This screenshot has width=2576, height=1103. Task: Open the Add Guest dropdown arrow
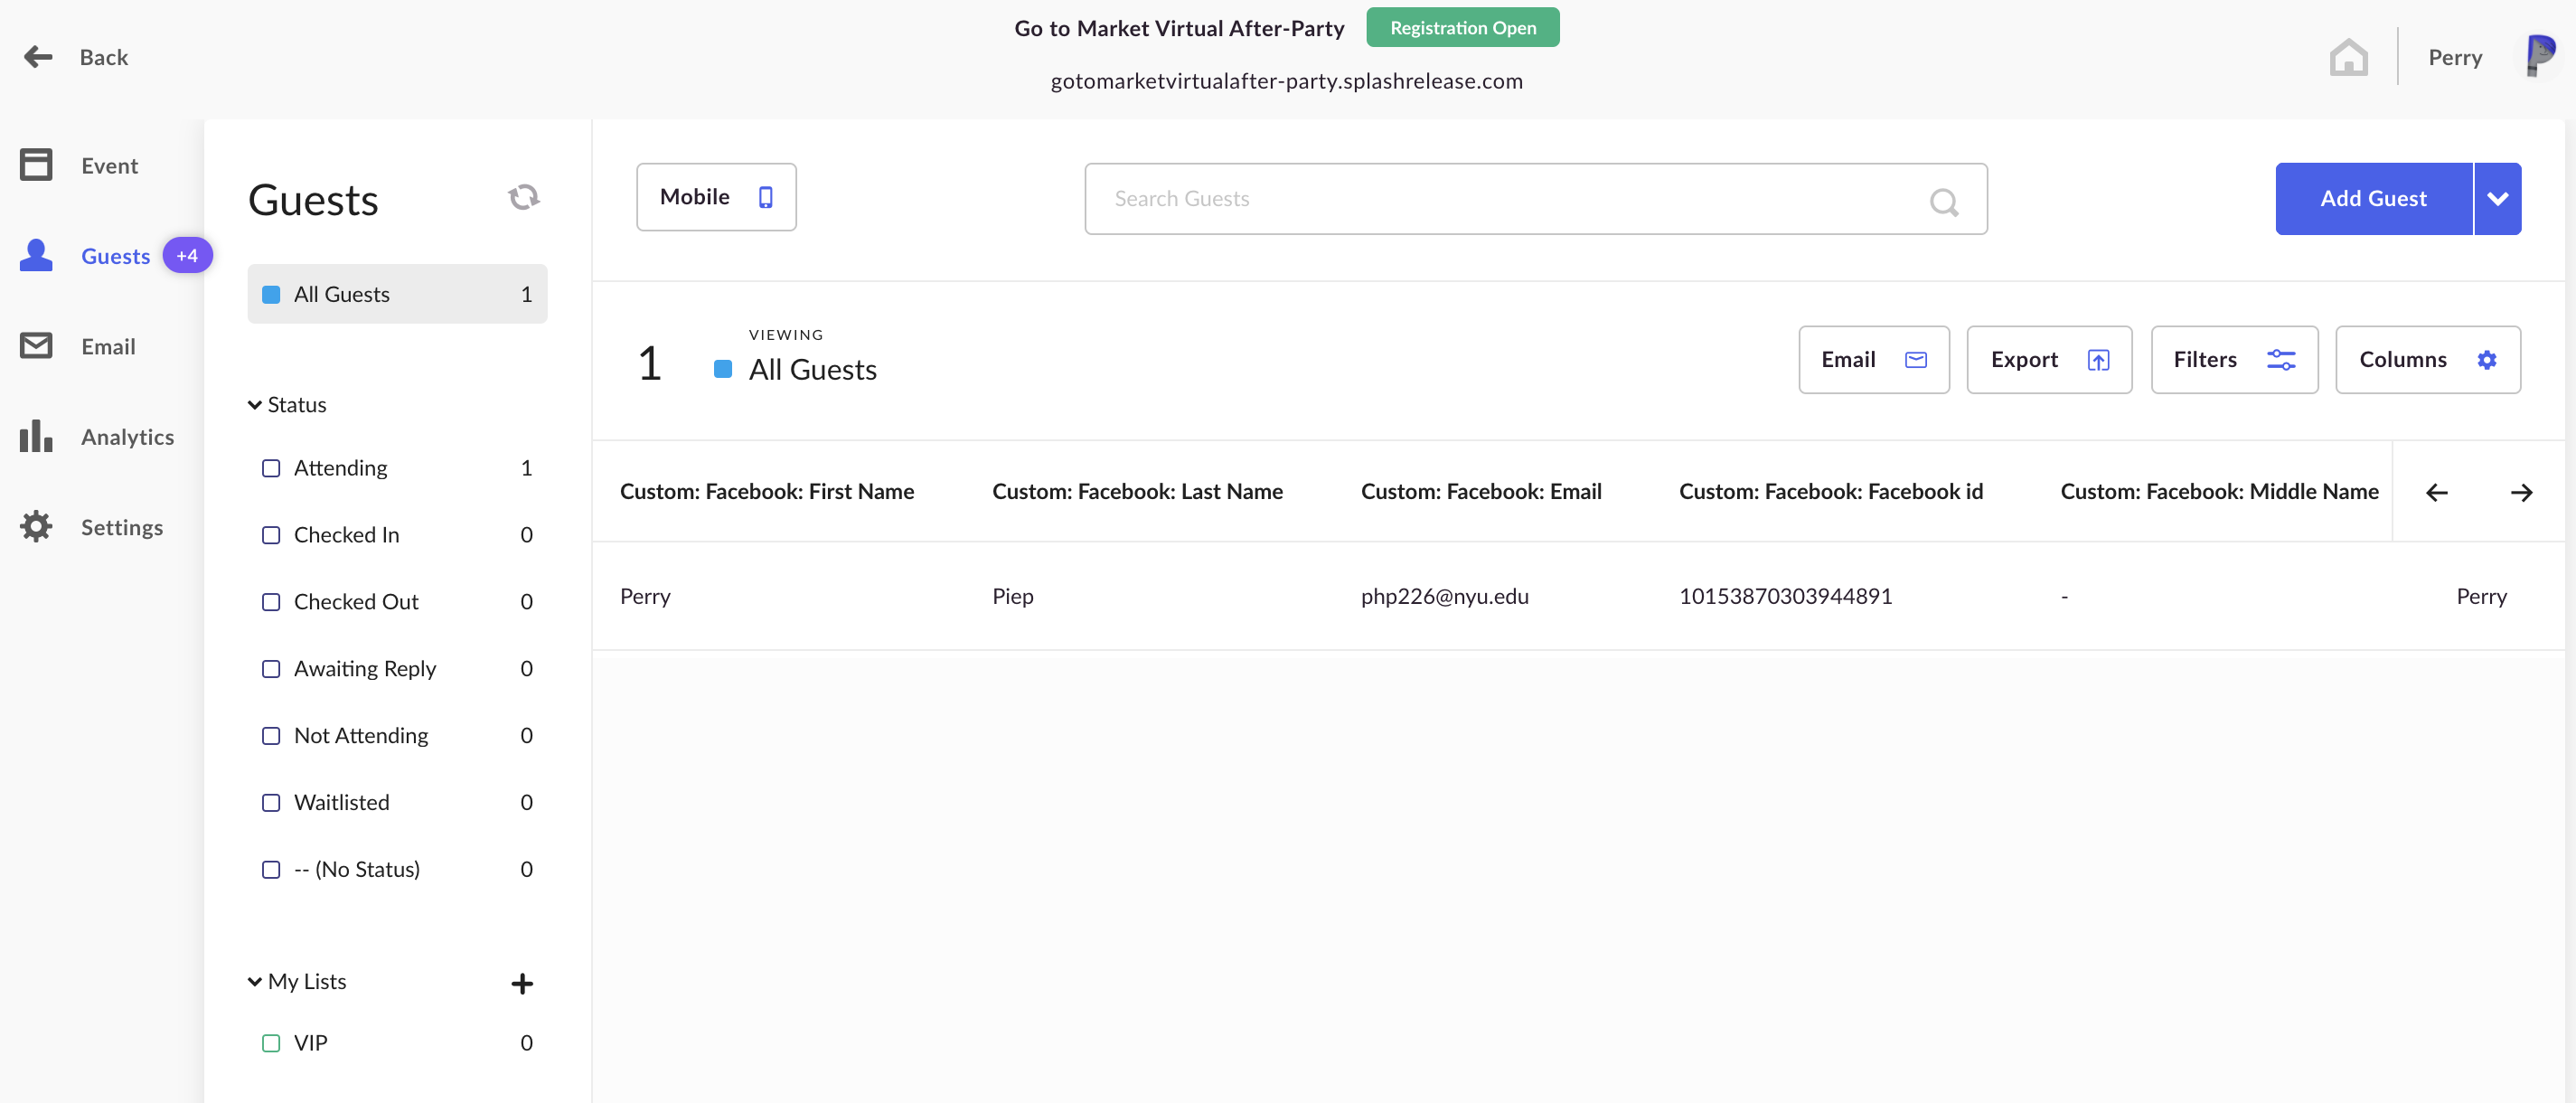(x=2498, y=199)
